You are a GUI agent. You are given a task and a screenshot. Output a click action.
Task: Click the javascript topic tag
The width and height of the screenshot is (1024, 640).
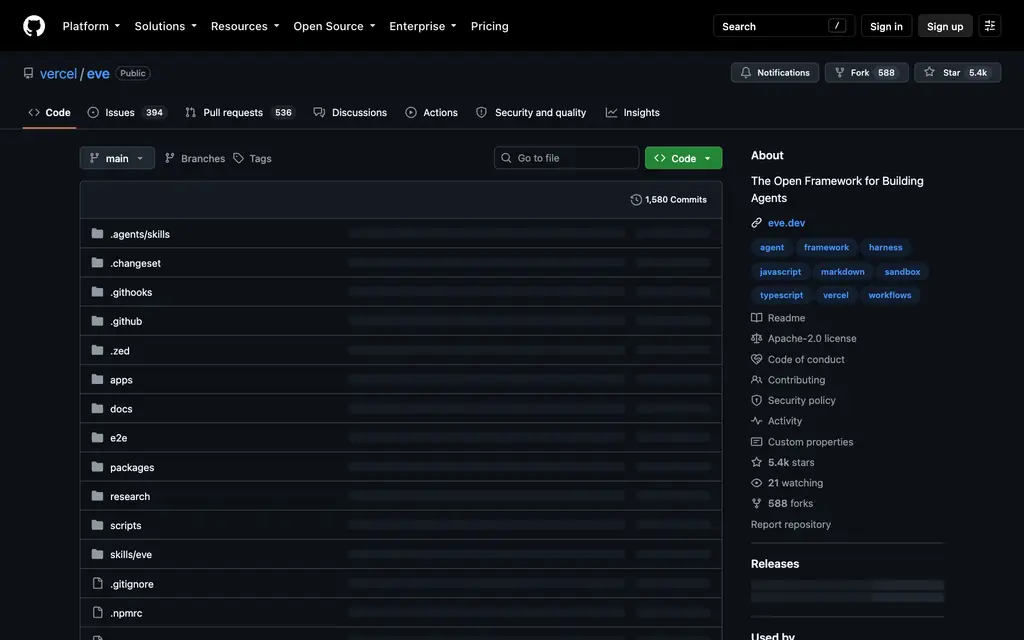[x=780, y=272]
